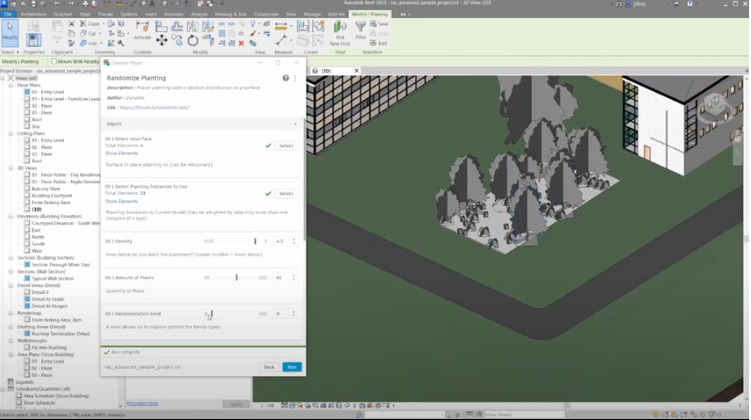Click the Move tool in ribbon

(x=161, y=41)
